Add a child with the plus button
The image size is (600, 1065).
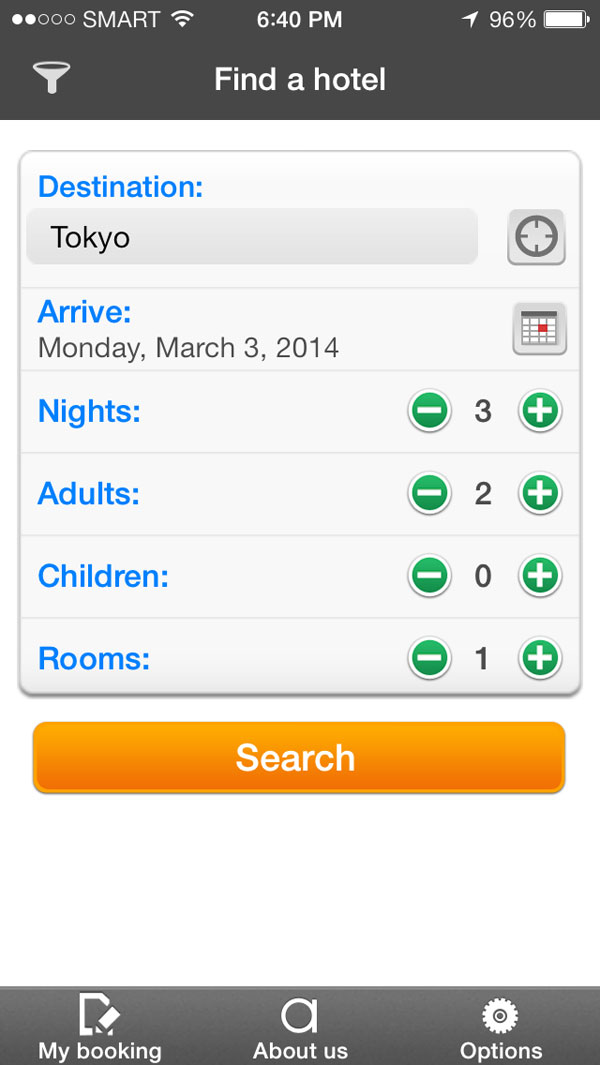539,576
